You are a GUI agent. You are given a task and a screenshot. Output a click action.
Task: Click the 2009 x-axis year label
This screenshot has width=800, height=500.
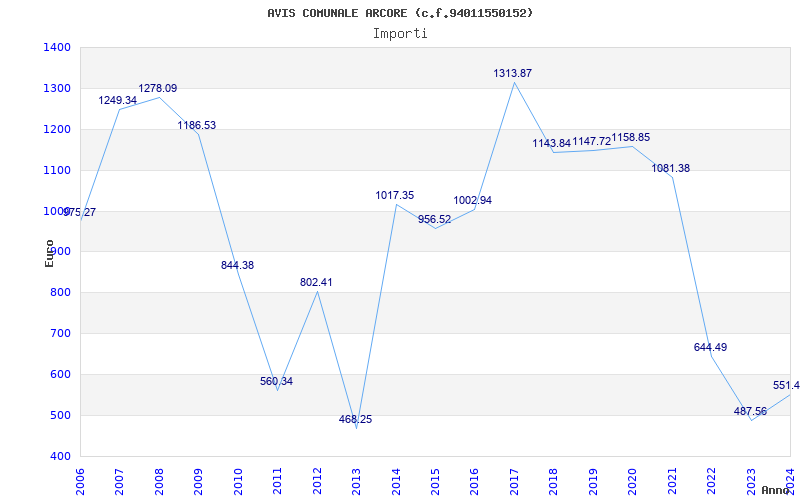[x=198, y=482]
